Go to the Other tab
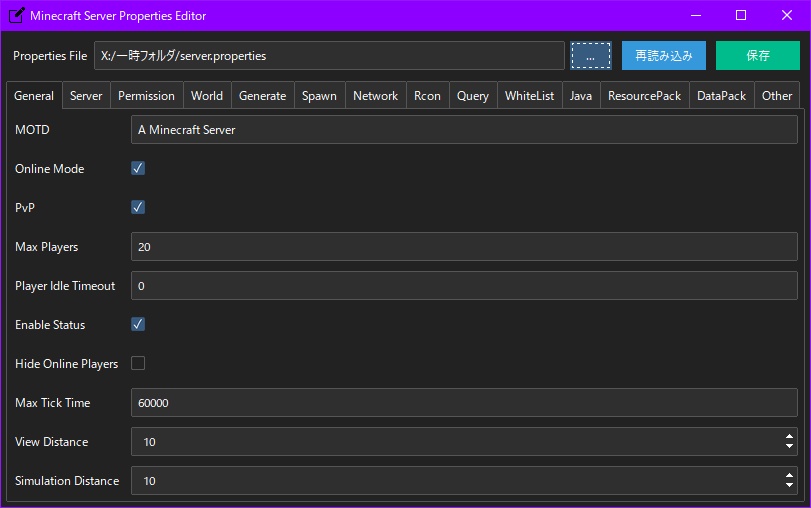Image resolution: width=811 pixels, height=508 pixels. coord(777,96)
